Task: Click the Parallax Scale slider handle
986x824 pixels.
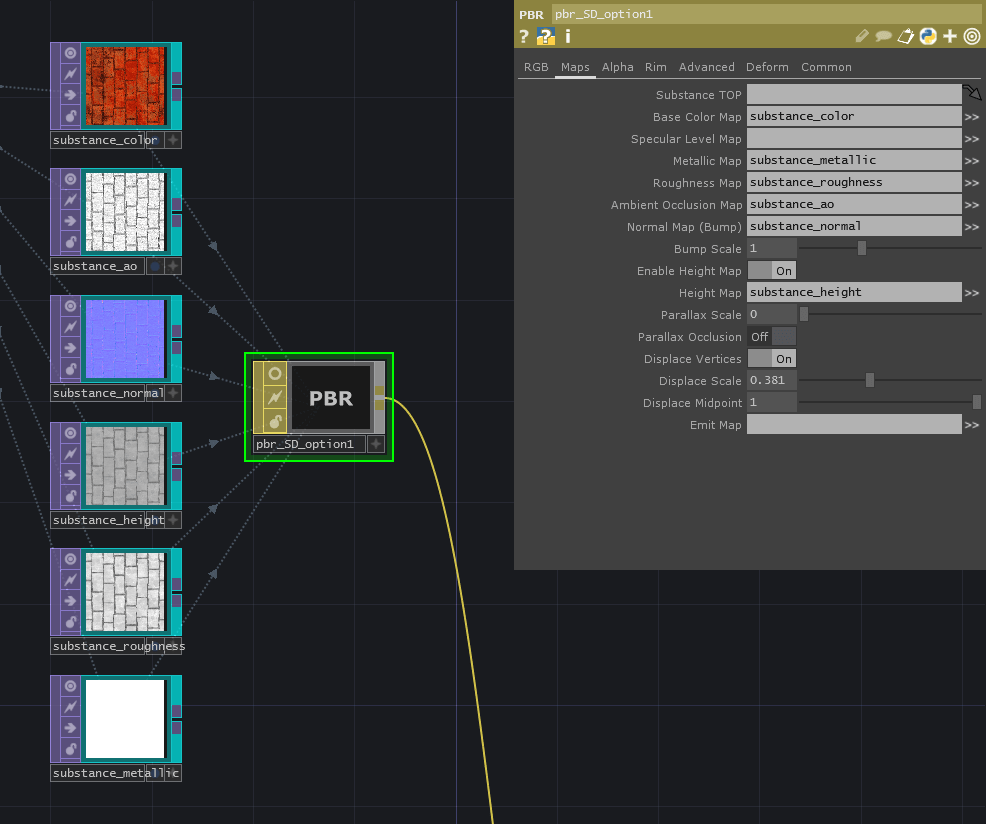Action: tap(804, 315)
